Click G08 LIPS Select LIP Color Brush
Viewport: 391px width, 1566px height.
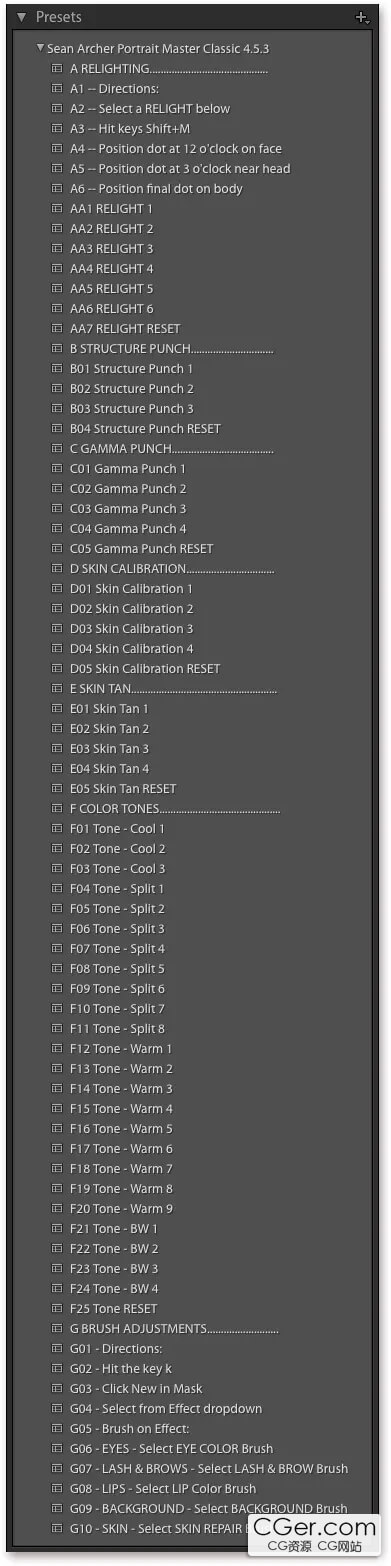[x=163, y=1488]
